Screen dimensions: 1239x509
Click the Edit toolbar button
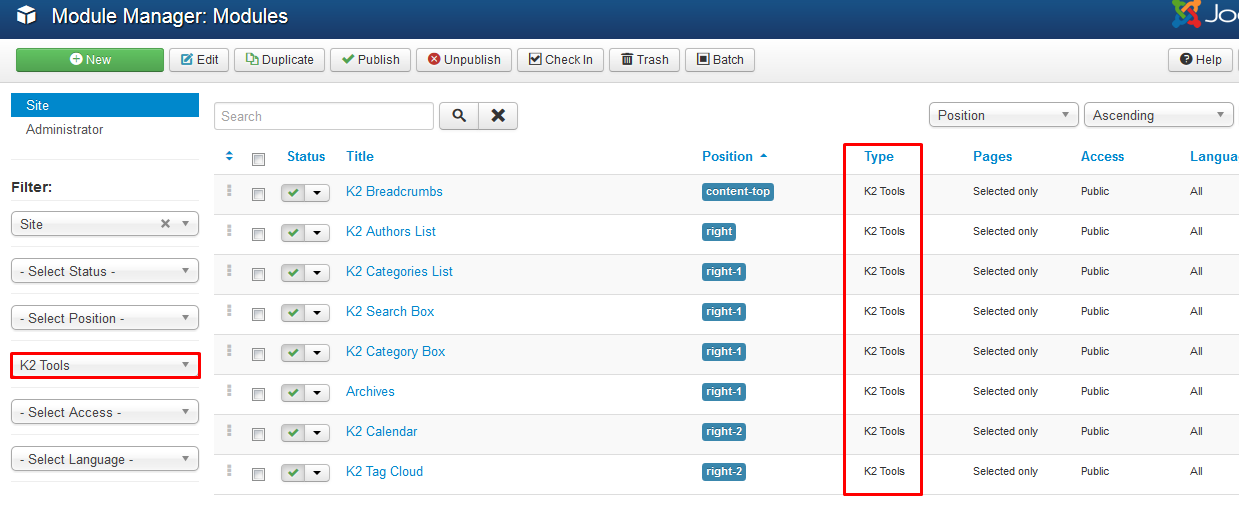pos(200,60)
